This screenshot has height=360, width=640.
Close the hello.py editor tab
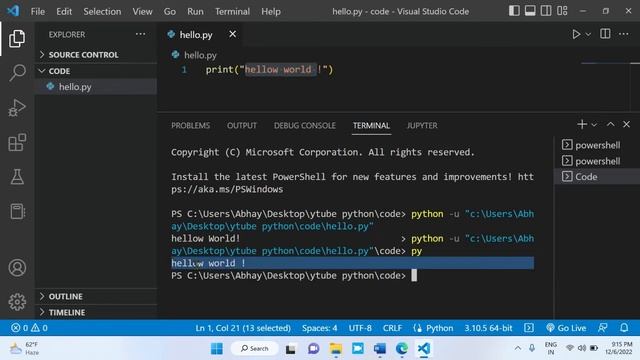pos(232,34)
